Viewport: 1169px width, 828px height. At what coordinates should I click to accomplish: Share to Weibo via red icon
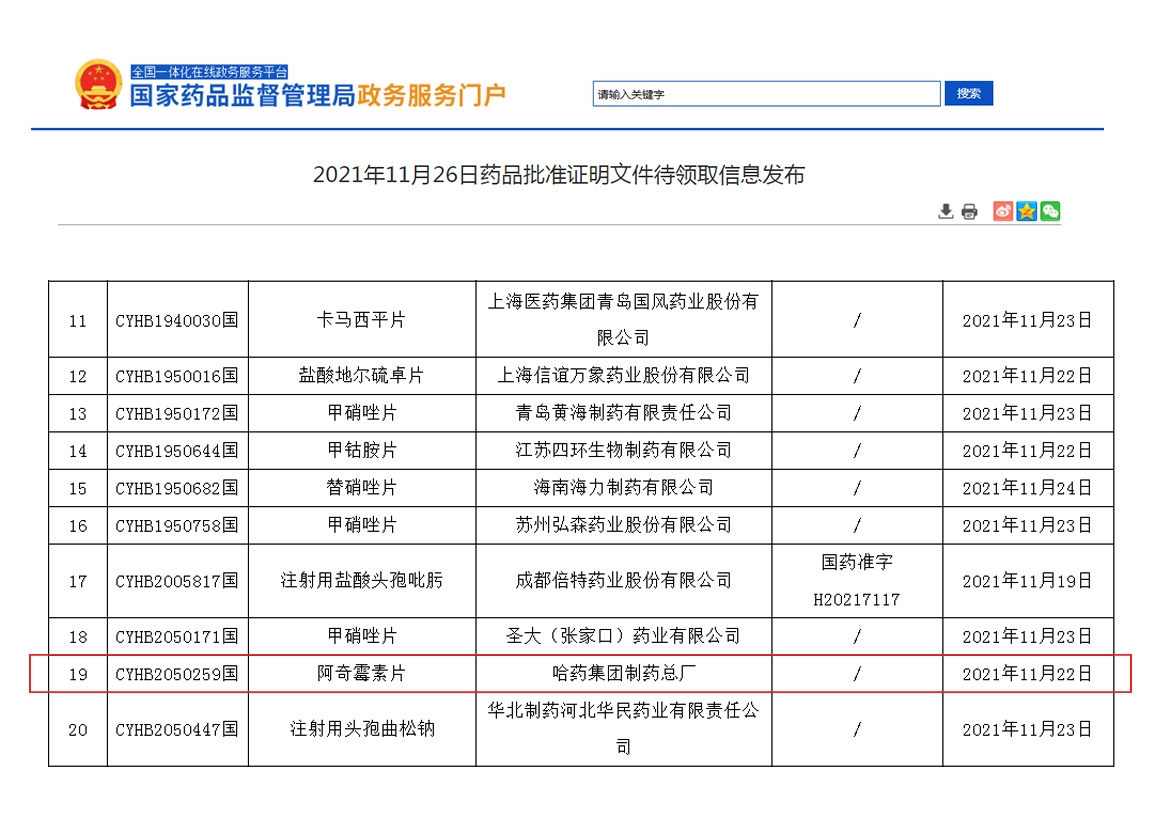tap(1003, 211)
